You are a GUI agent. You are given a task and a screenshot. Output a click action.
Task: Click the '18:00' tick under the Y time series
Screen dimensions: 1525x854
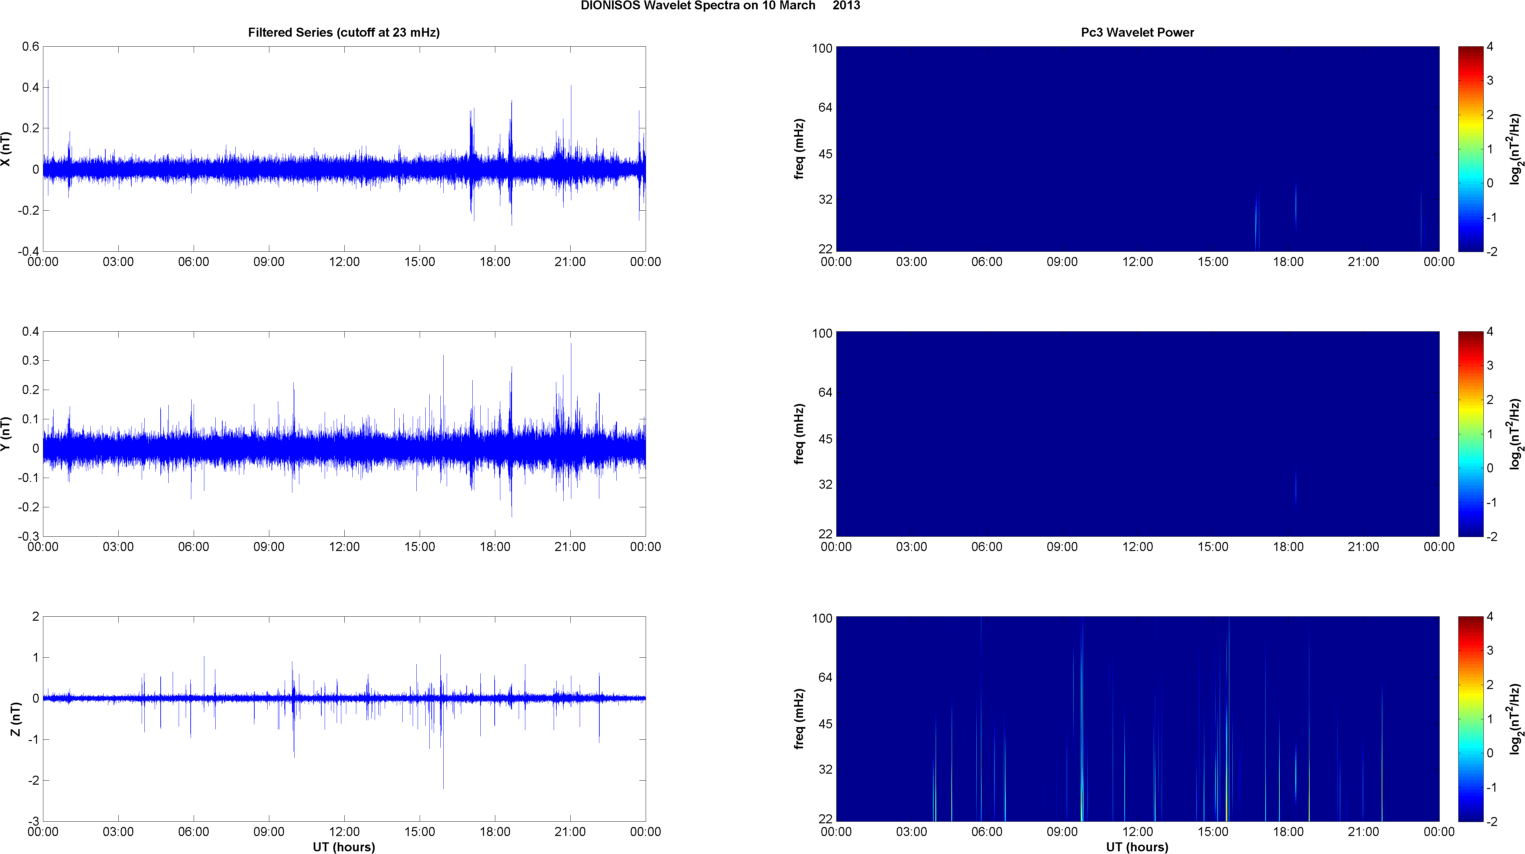click(495, 547)
